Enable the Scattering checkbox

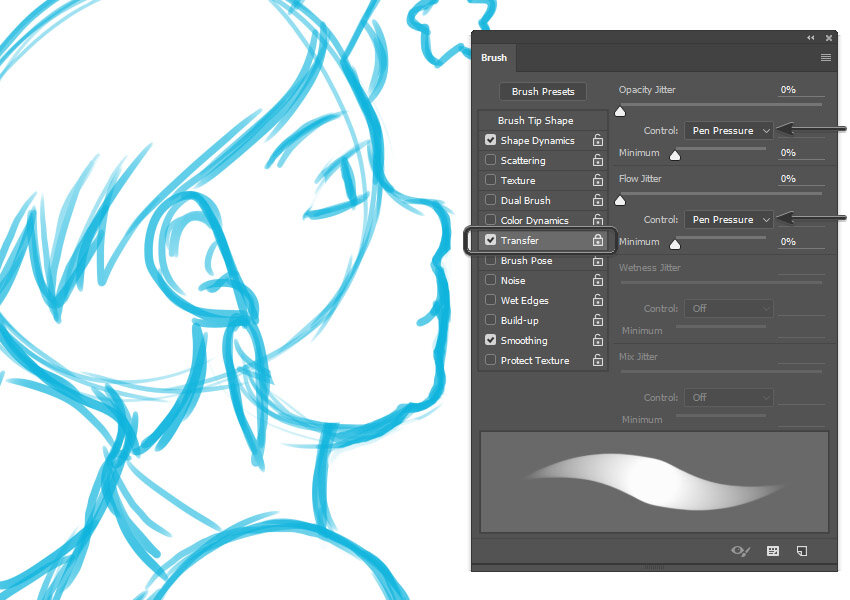491,160
